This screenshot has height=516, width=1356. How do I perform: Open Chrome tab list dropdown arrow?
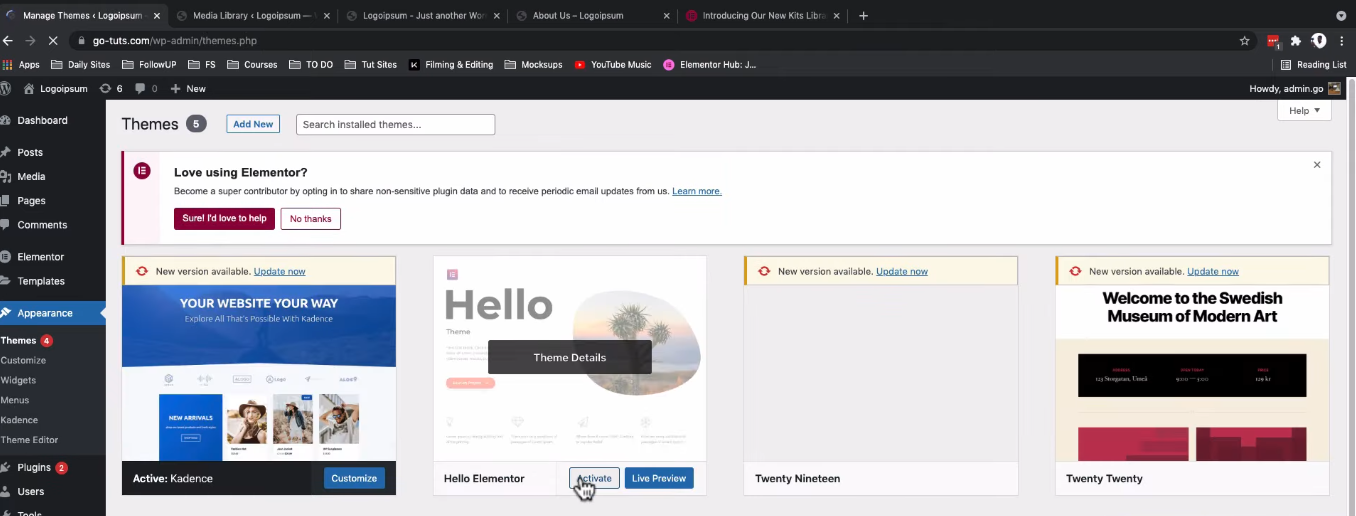[x=1341, y=15]
